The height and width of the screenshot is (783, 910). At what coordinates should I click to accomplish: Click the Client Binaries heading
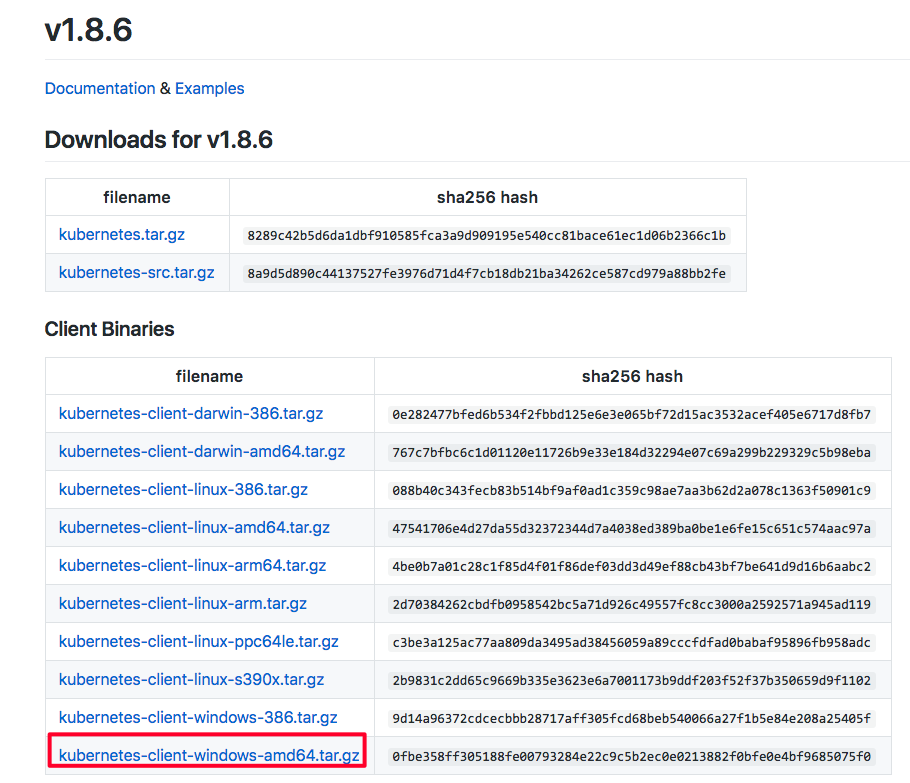point(109,329)
